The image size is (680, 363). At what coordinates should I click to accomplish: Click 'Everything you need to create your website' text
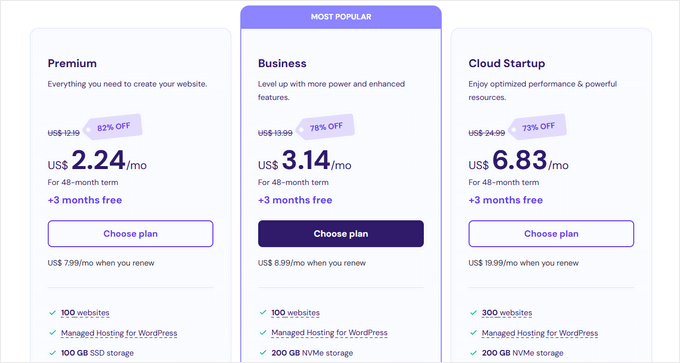(x=128, y=84)
